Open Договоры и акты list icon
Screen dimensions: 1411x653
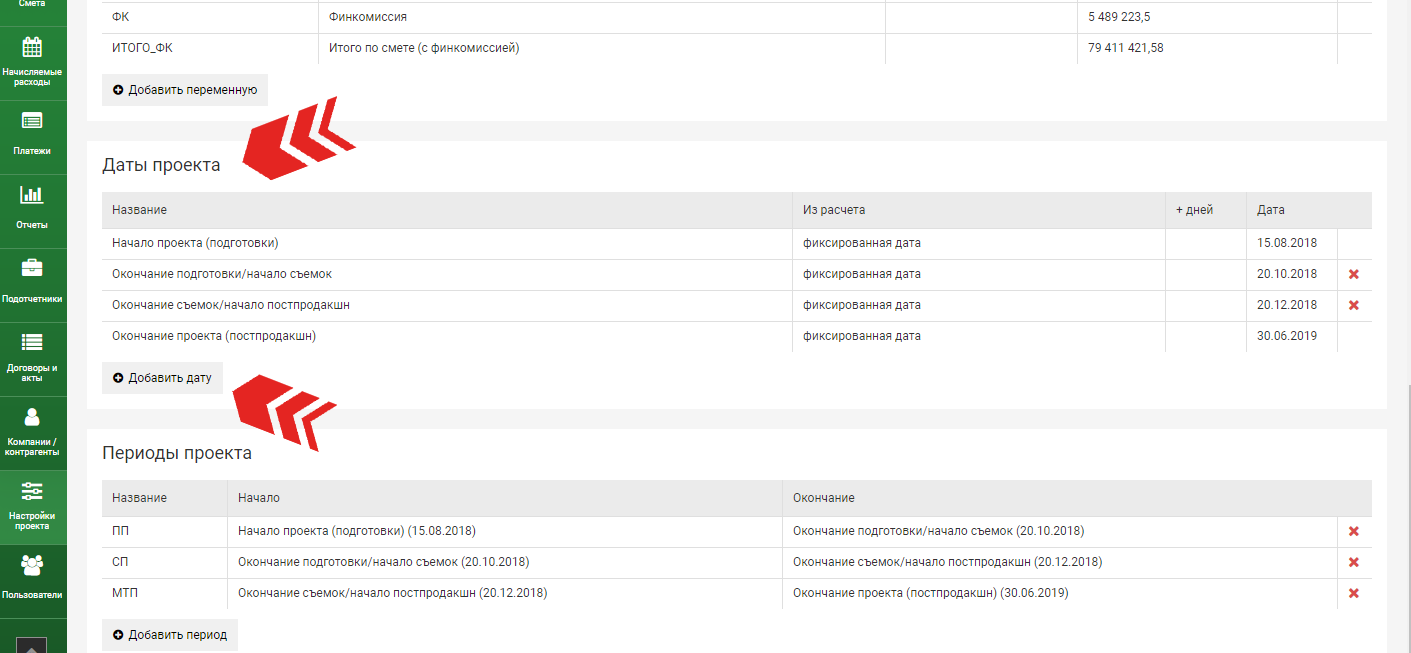coord(32,342)
